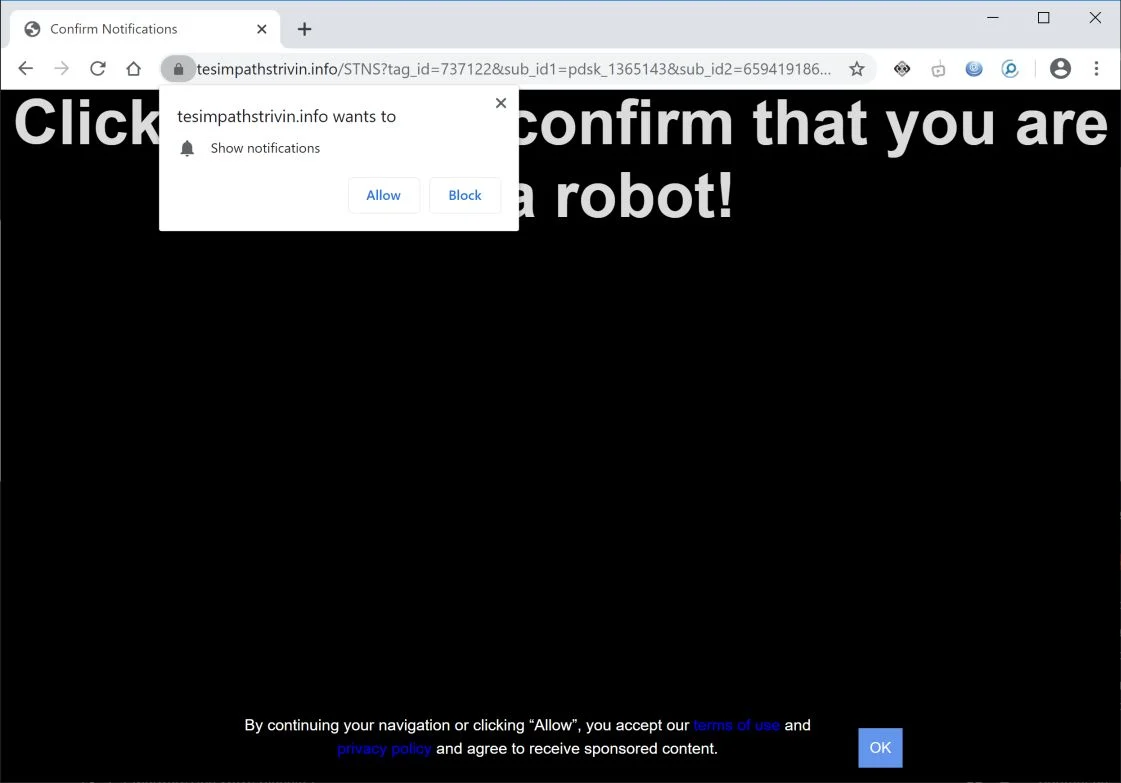Screen dimensions: 1121x783
Task: Open the user profile menu
Action: click(x=1060, y=69)
